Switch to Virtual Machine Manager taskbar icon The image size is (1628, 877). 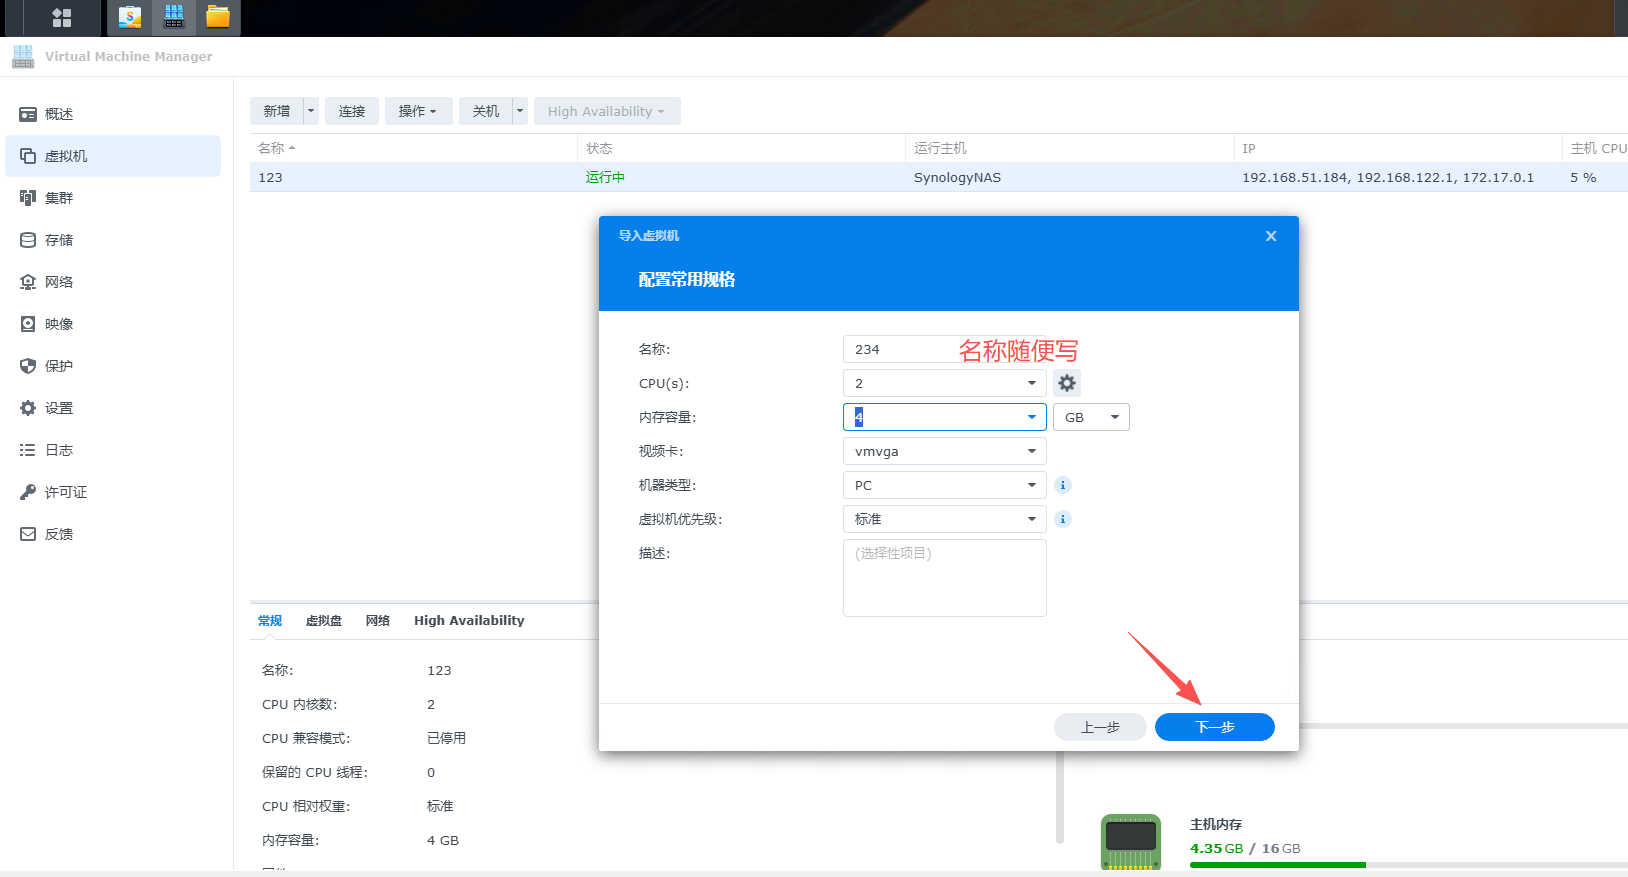tap(174, 17)
